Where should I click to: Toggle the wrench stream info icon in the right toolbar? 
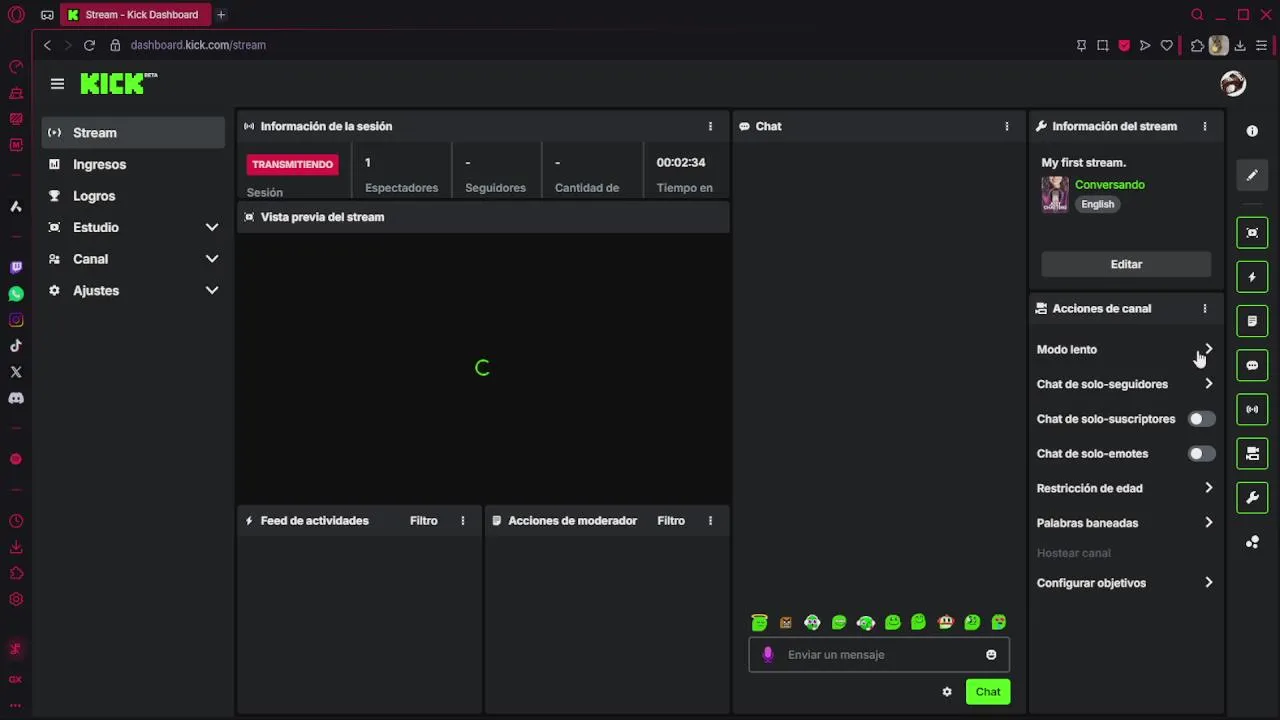tap(1252, 497)
